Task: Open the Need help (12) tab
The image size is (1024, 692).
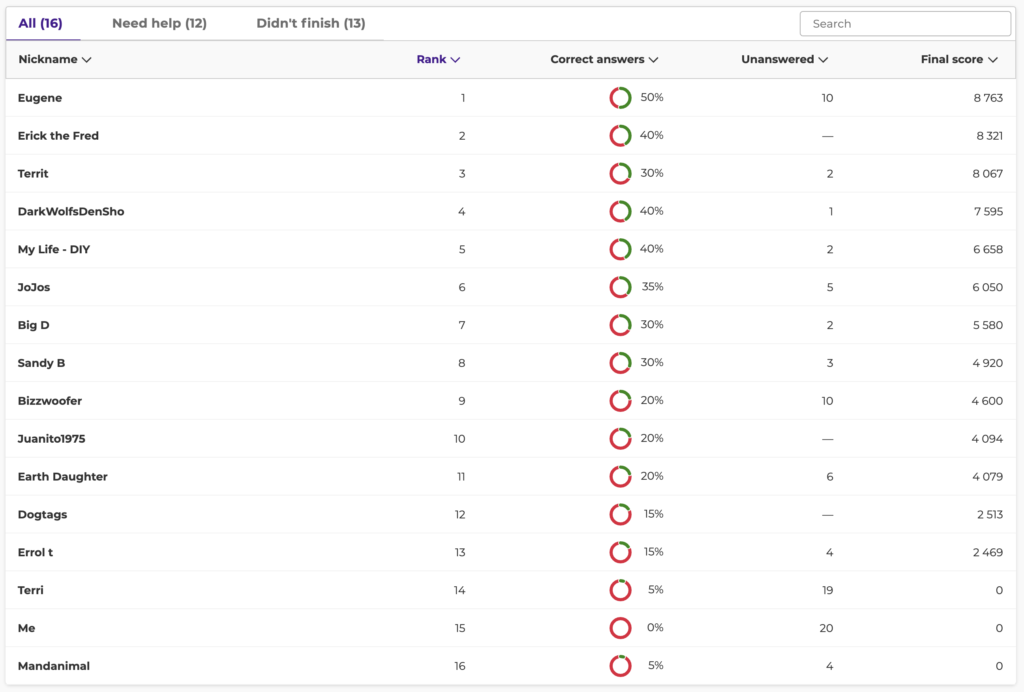Action: point(159,23)
